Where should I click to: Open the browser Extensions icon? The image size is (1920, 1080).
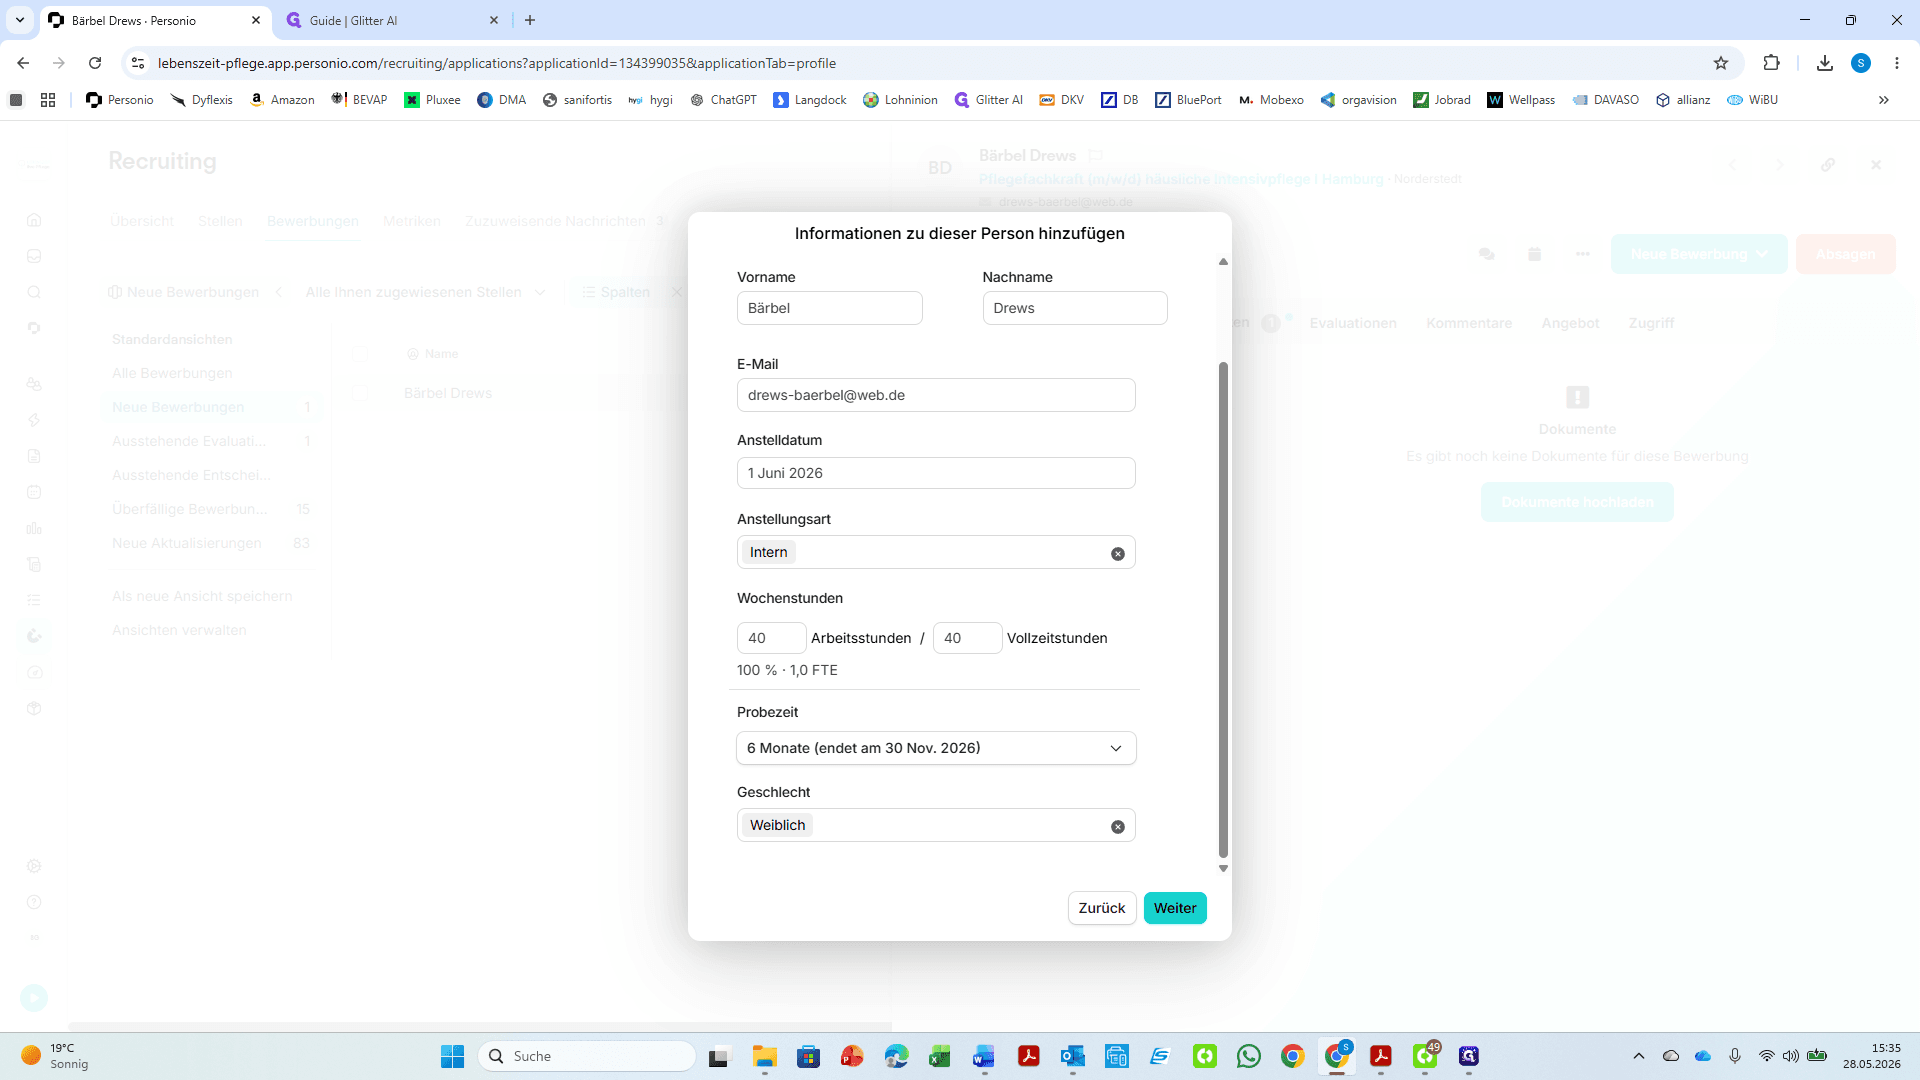coord(1772,63)
